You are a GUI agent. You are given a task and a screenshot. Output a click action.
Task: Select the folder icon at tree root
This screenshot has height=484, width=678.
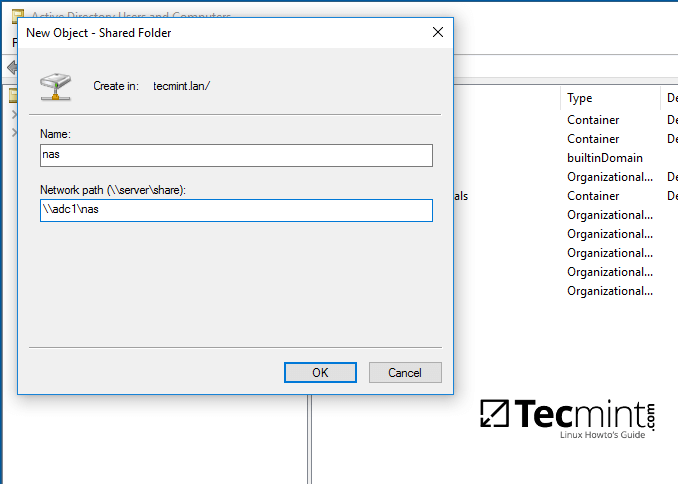pos(13,96)
